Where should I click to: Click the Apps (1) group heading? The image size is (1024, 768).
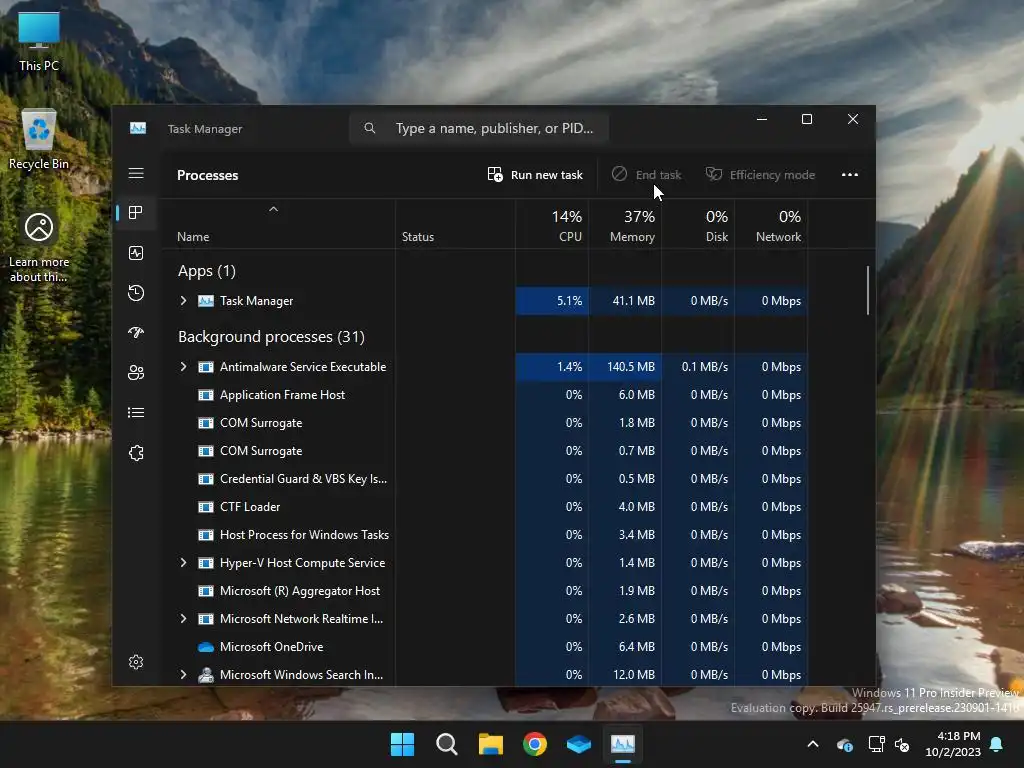pos(206,270)
